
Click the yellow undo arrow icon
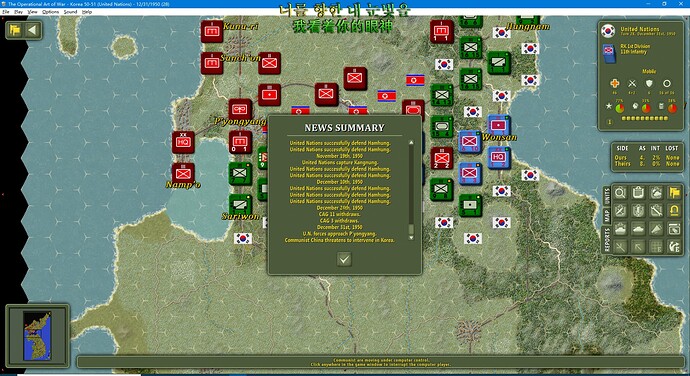click(675, 210)
